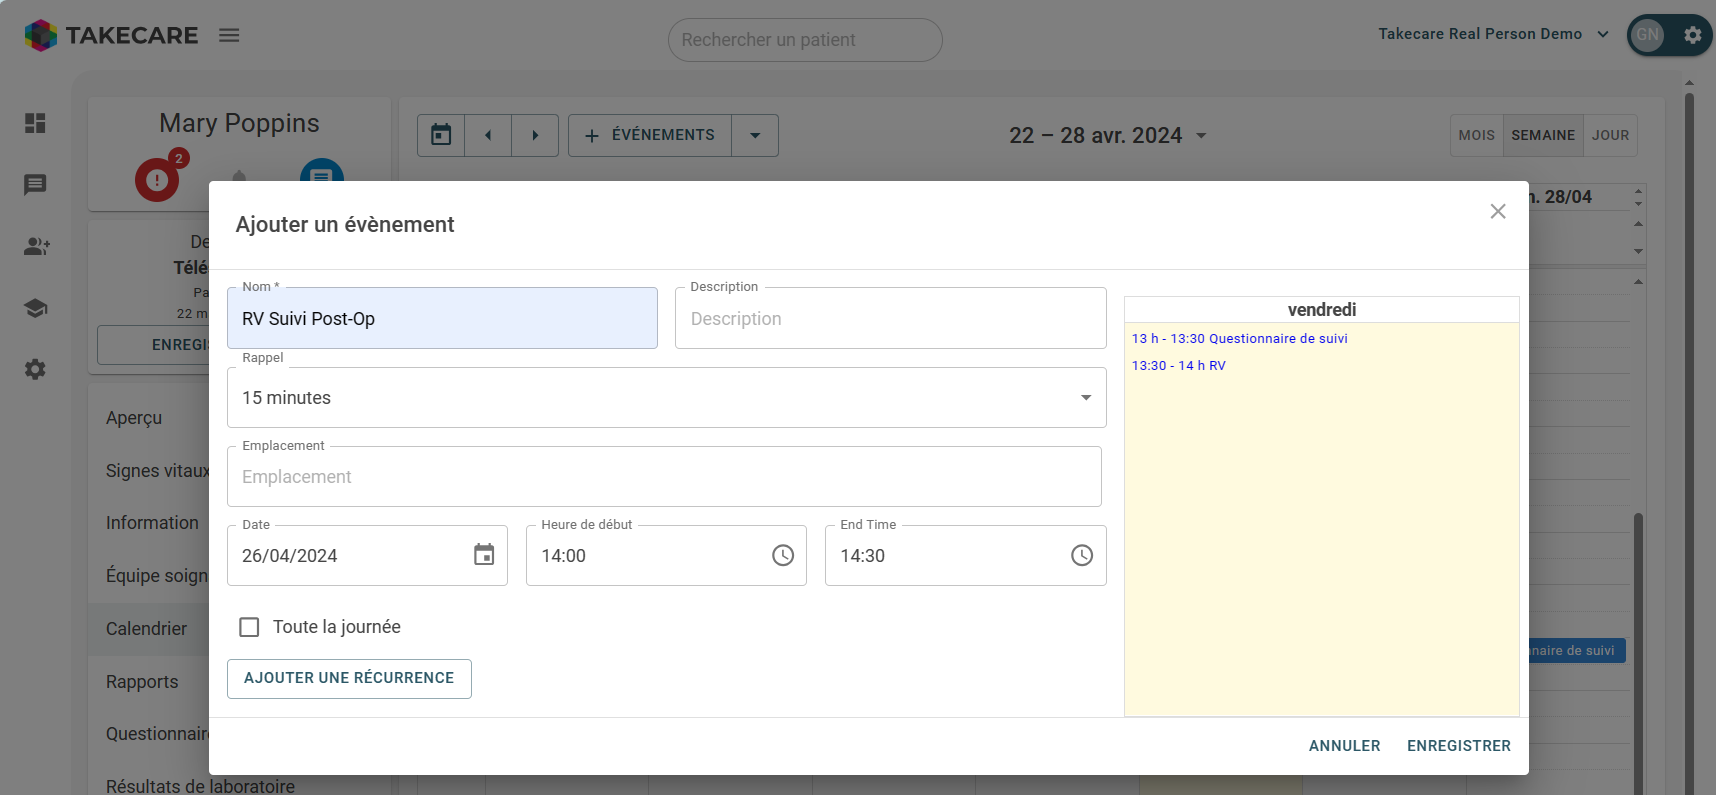Click the clock icon for Heure de début
This screenshot has height=795, width=1716.
pos(783,555)
